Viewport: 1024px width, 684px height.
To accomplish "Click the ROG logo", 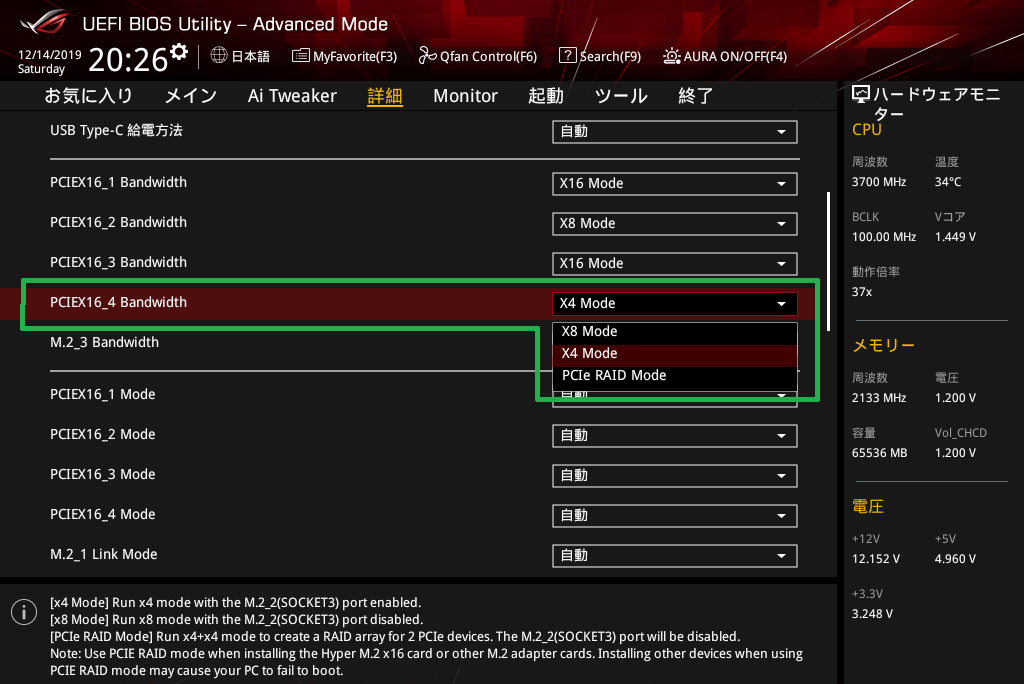I will click(x=44, y=22).
